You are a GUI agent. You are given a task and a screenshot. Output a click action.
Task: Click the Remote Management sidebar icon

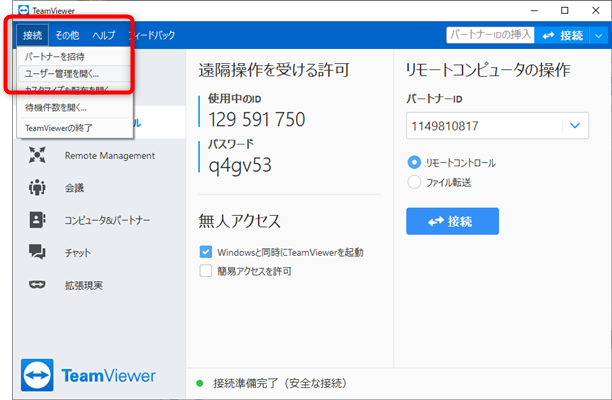coord(37,155)
